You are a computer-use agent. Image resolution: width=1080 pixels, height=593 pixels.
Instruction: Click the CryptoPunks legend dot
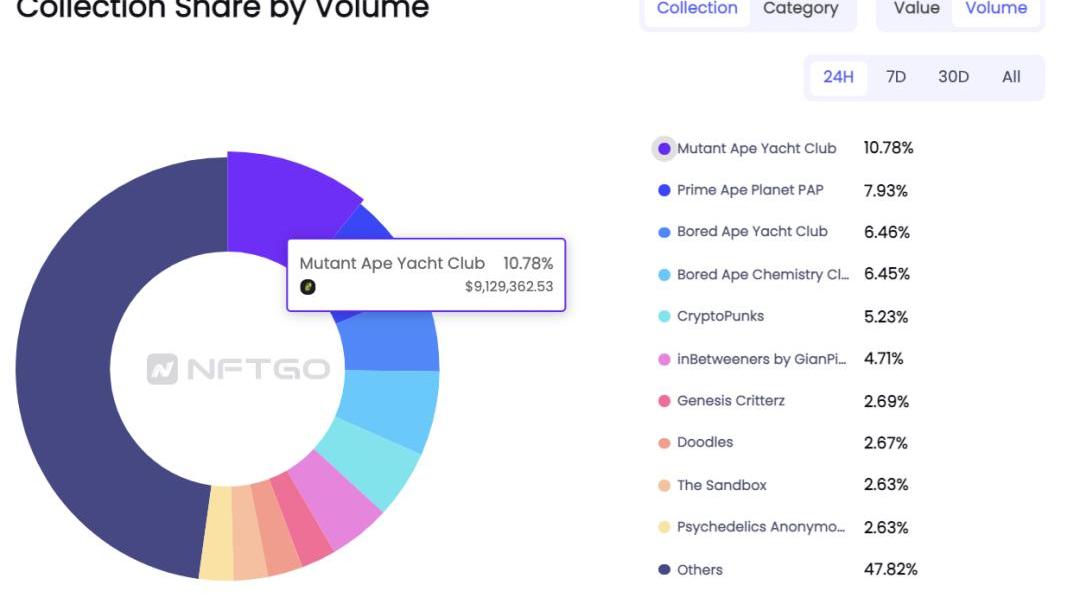click(x=664, y=317)
